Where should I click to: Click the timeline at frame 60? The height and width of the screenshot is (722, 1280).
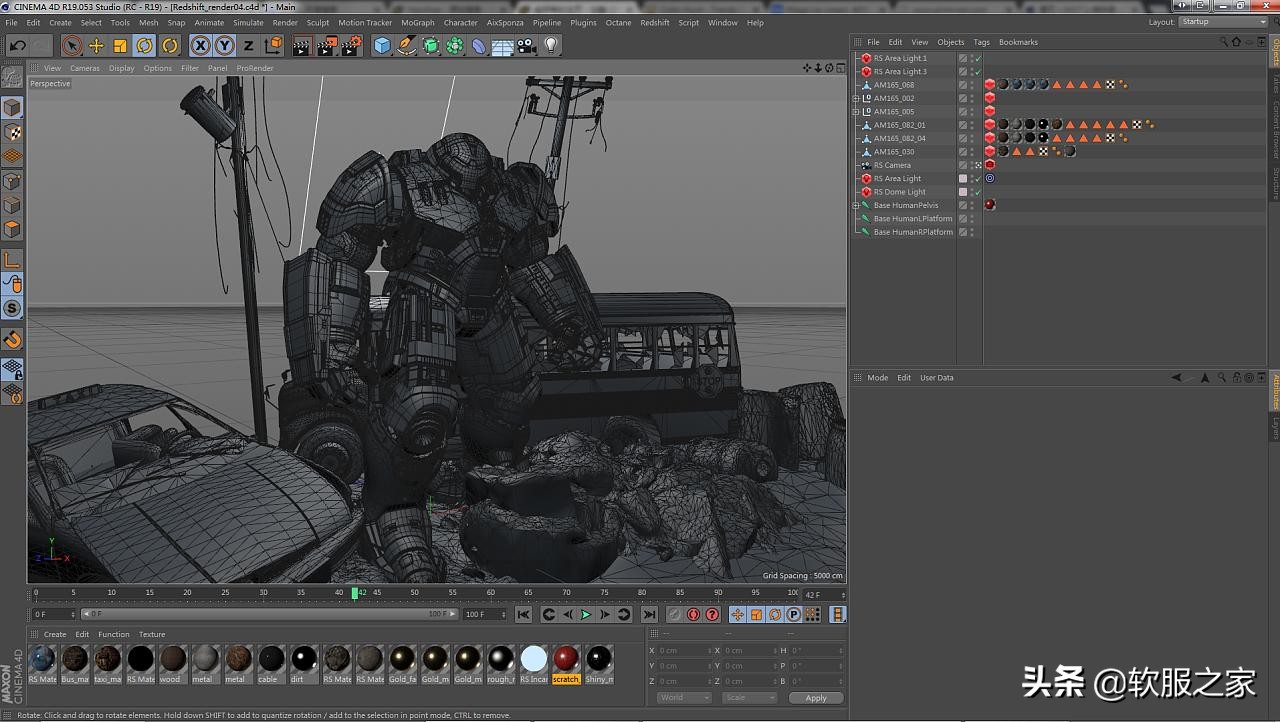point(491,593)
